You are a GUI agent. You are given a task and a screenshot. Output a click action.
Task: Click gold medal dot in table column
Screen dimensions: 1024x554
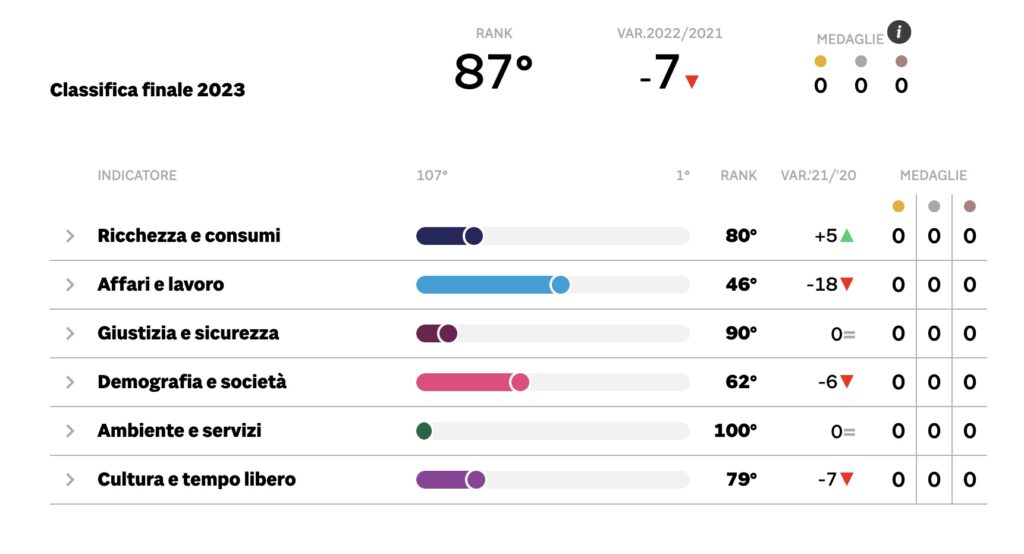tap(898, 206)
